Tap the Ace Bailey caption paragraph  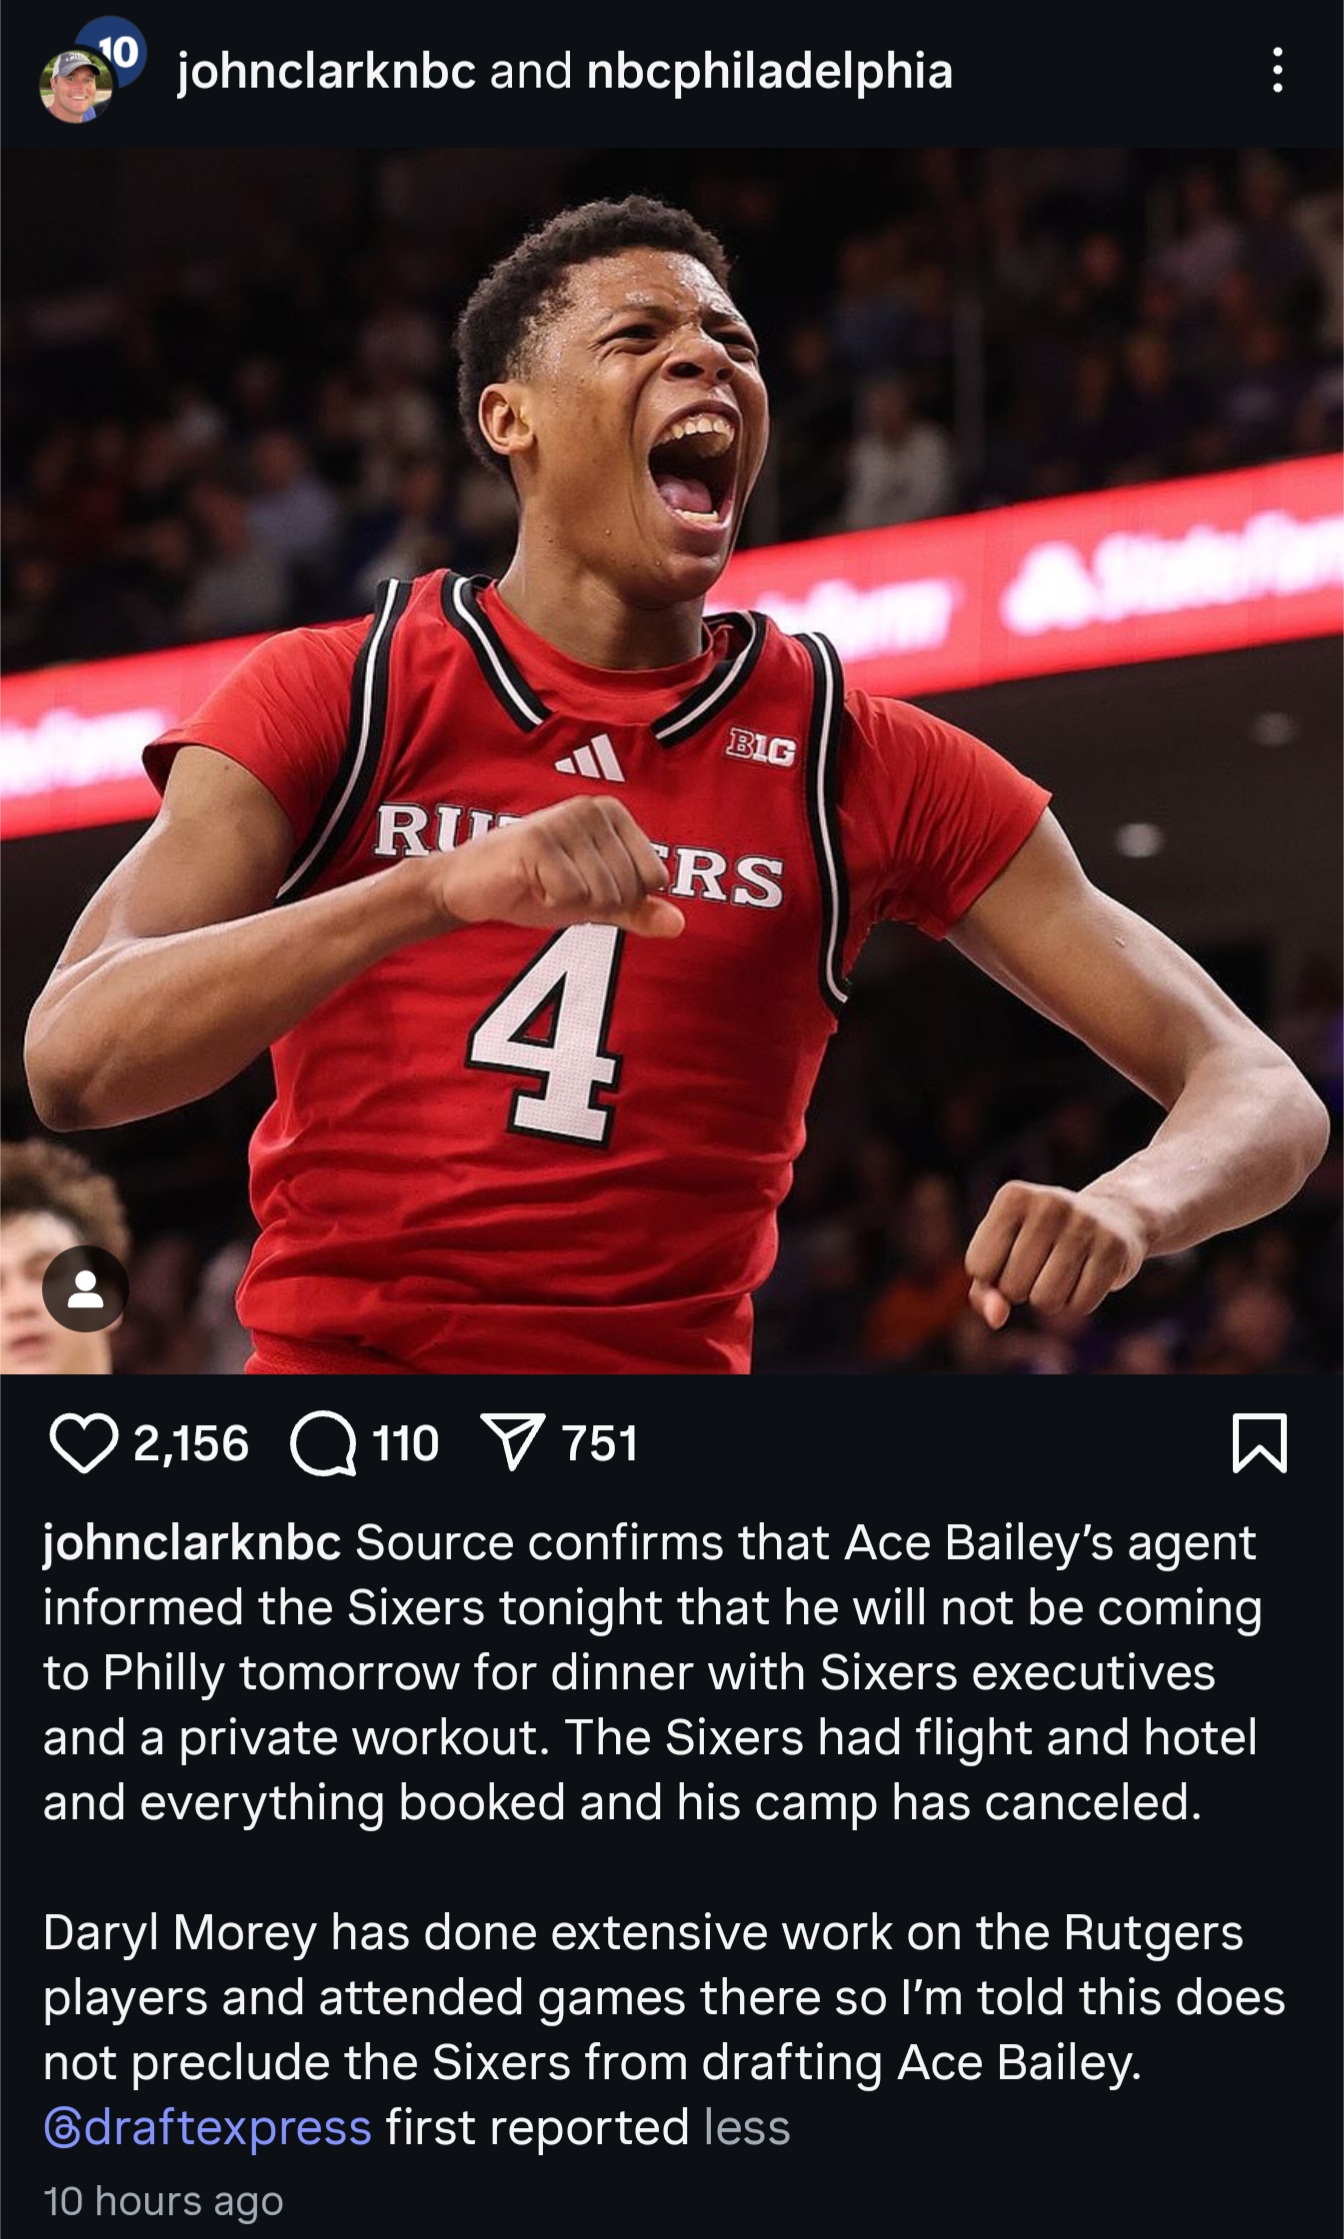pos(653,1672)
